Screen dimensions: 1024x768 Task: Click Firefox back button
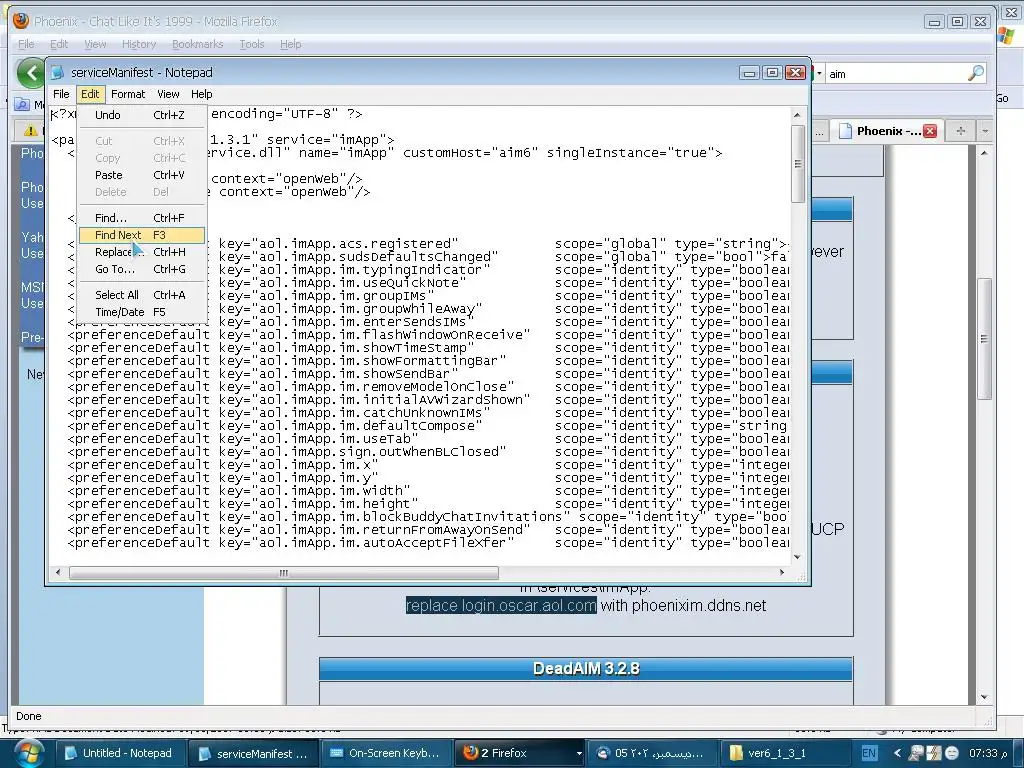click(30, 73)
